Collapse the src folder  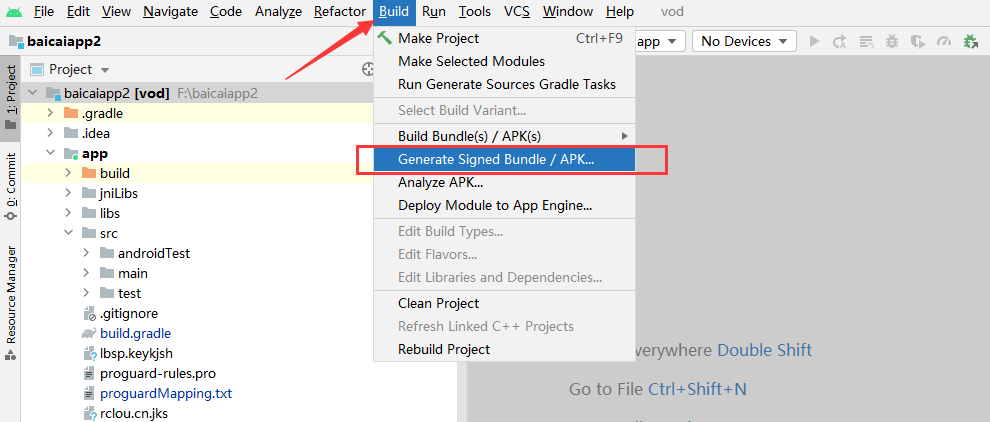click(x=68, y=233)
